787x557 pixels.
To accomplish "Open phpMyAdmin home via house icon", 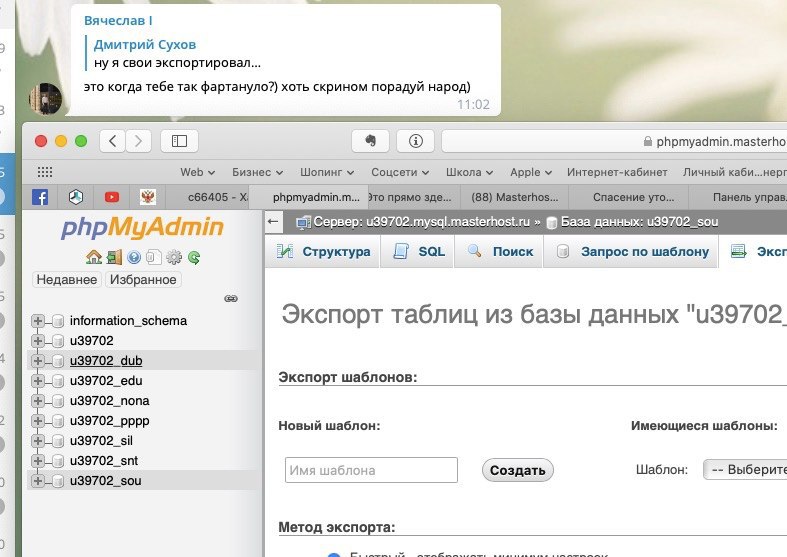I will (93, 257).
